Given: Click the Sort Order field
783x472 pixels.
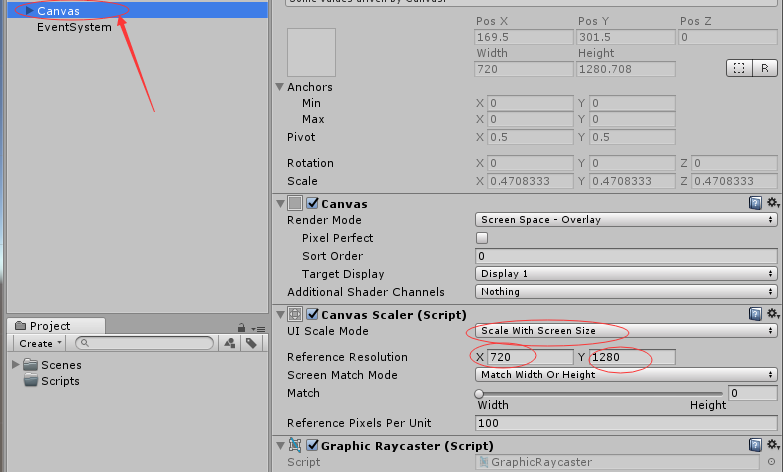Looking at the screenshot, I should point(626,256).
